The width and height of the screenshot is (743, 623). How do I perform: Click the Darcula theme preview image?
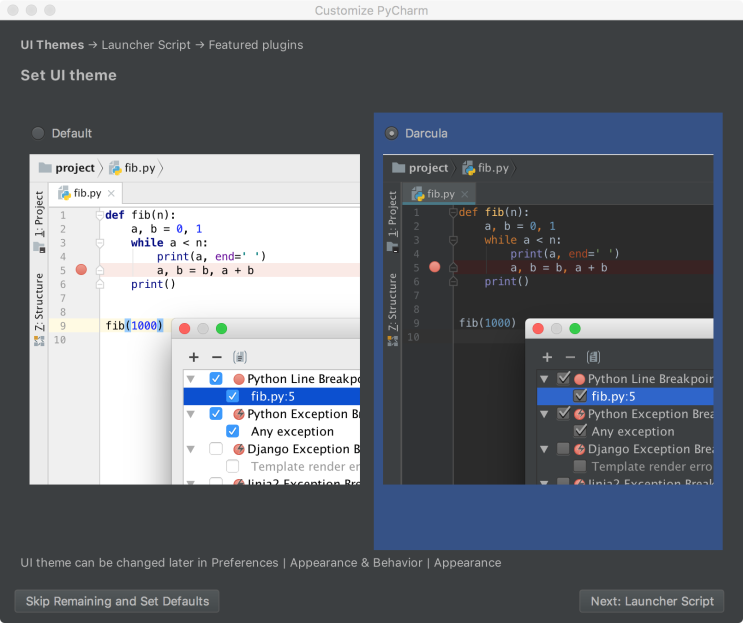[x=548, y=319]
